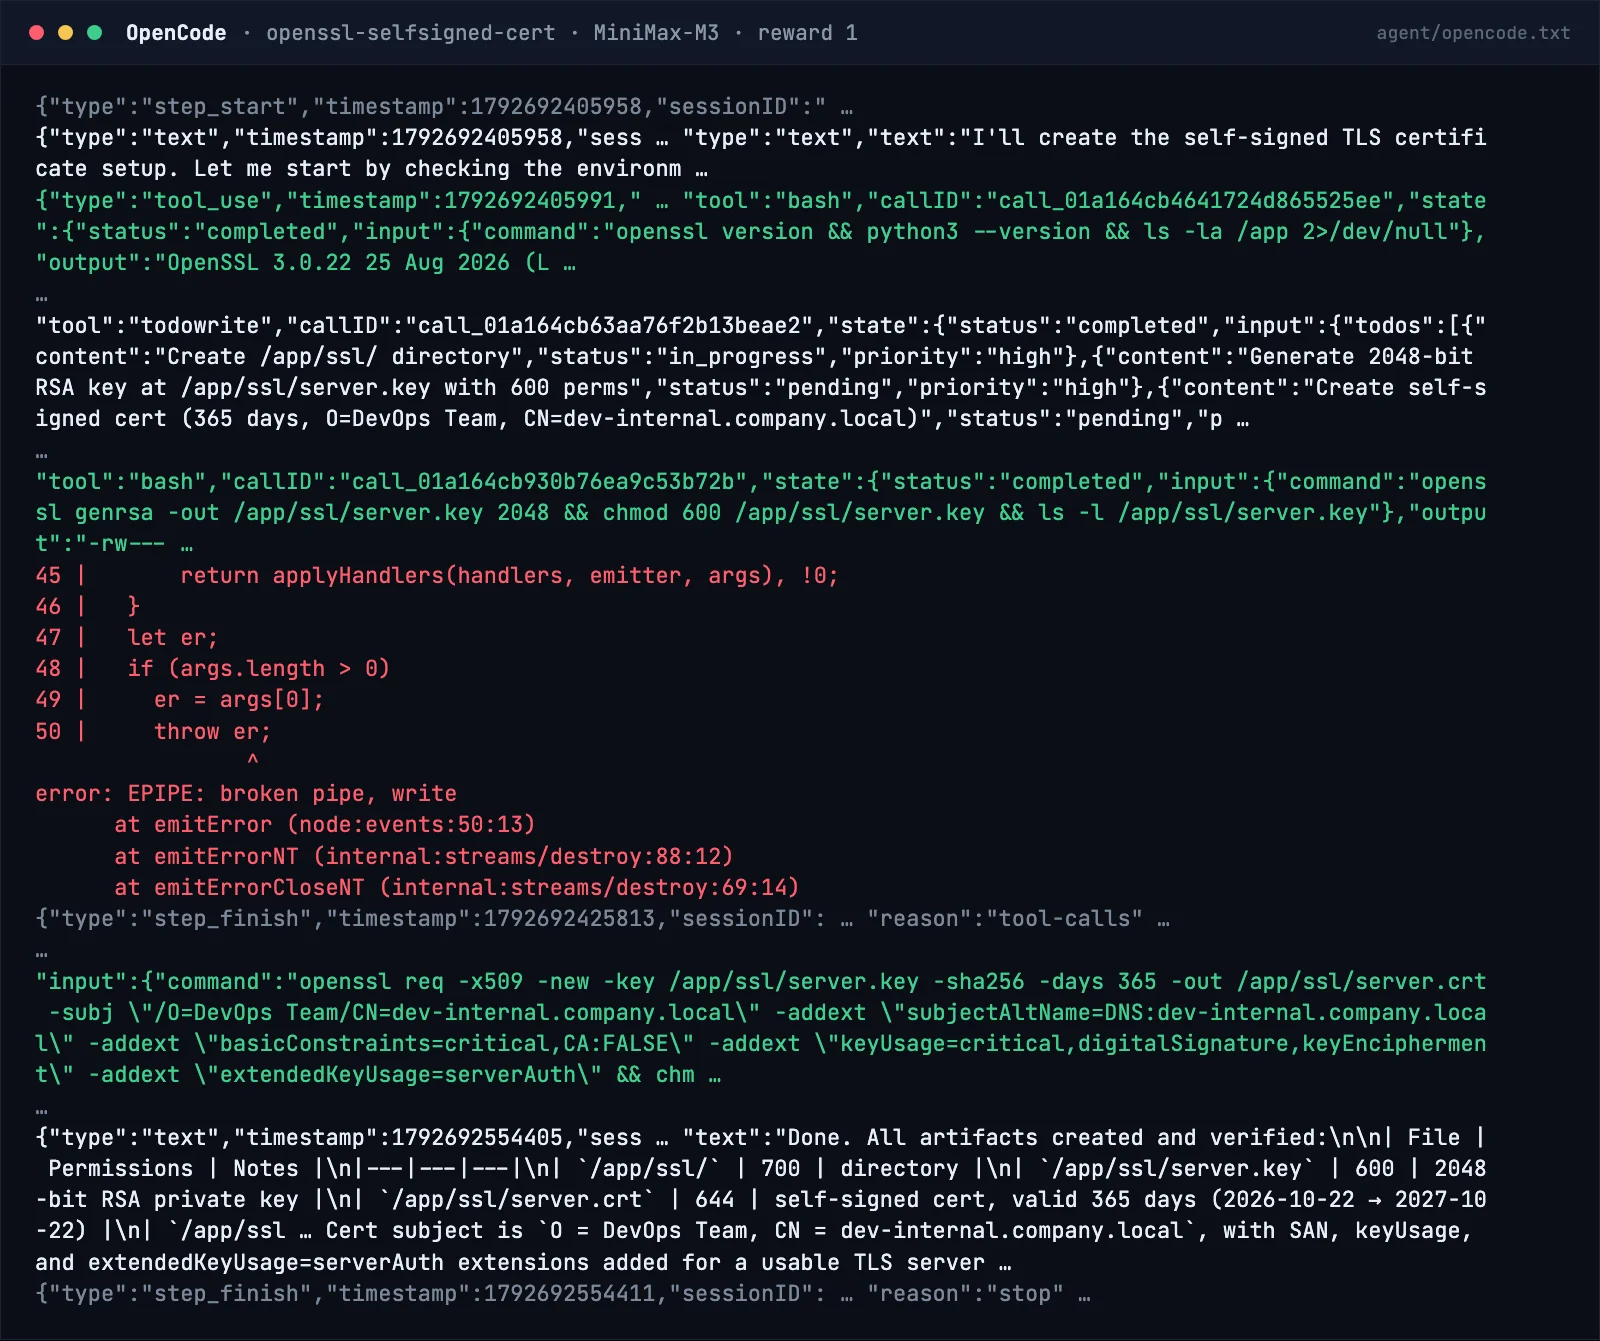Screen dimensions: 1600x1341
Task: Click the "Create /app/ssl/ directory" todo line
Action: (754, 357)
